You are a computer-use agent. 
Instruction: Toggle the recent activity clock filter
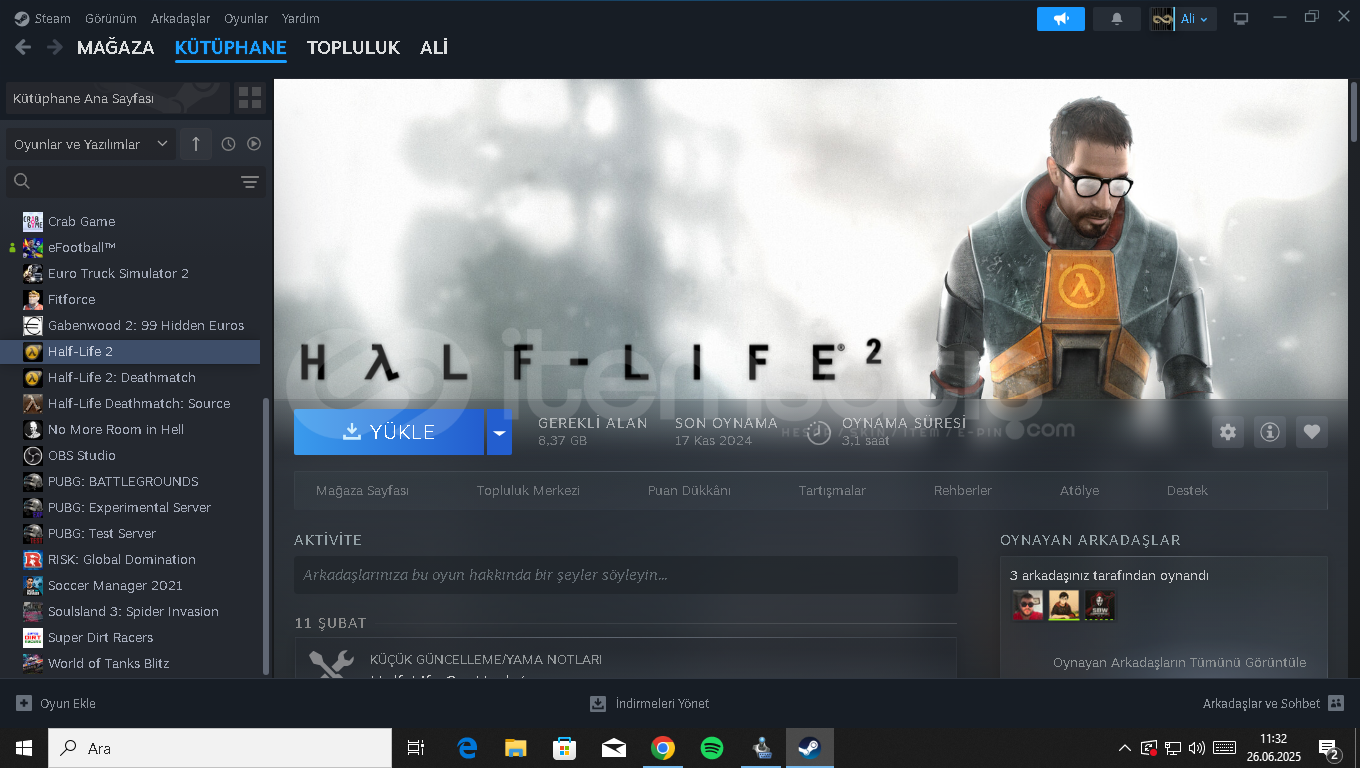click(x=228, y=144)
